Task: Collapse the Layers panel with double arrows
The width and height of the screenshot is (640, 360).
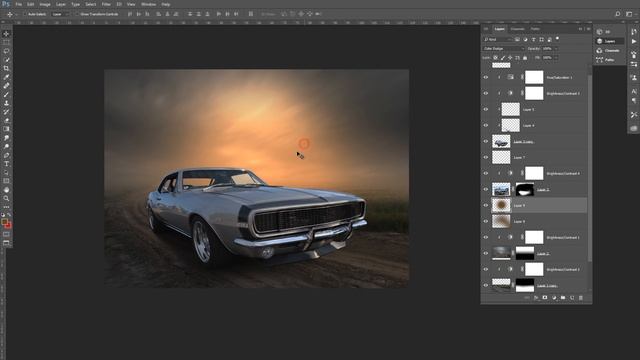Action: tap(580, 29)
